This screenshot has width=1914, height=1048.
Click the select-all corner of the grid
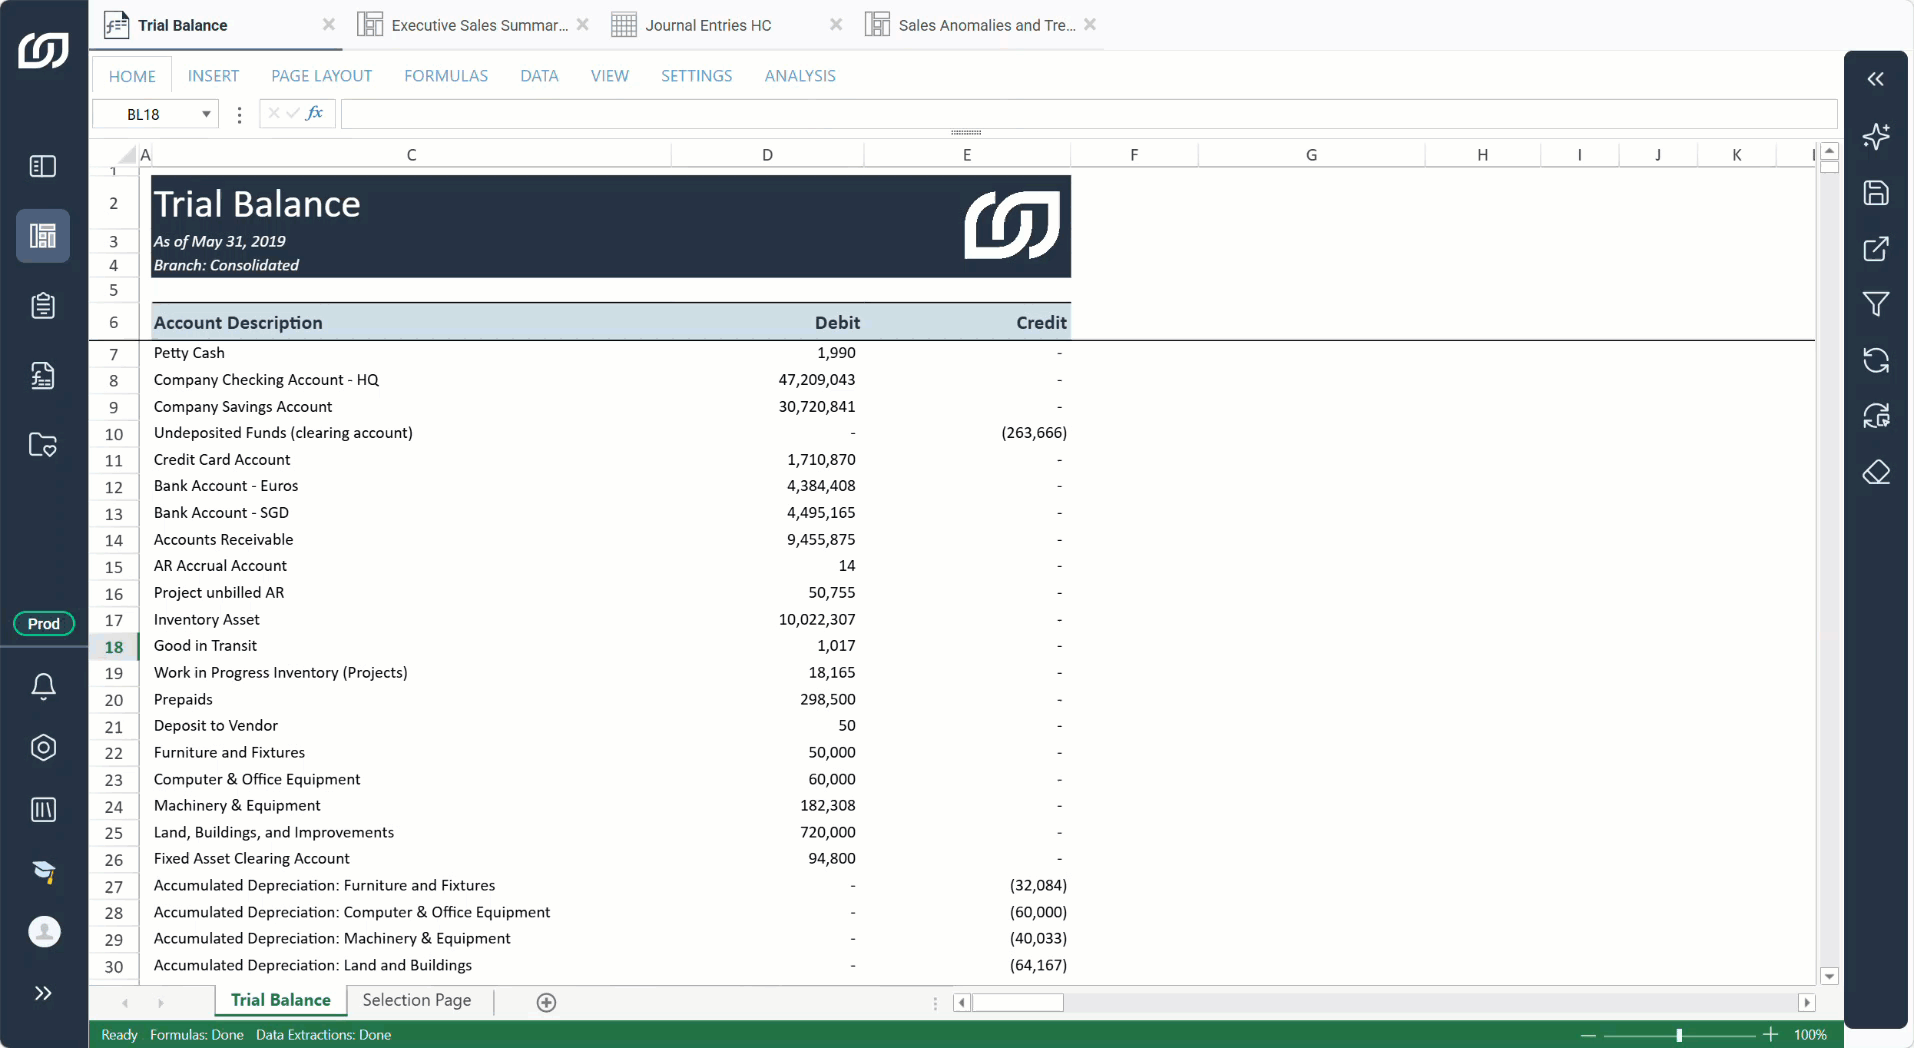(127, 154)
